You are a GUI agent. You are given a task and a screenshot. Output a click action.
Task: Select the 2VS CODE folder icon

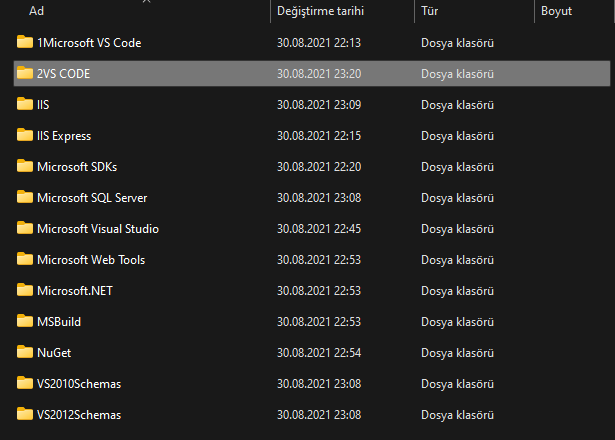coord(25,73)
